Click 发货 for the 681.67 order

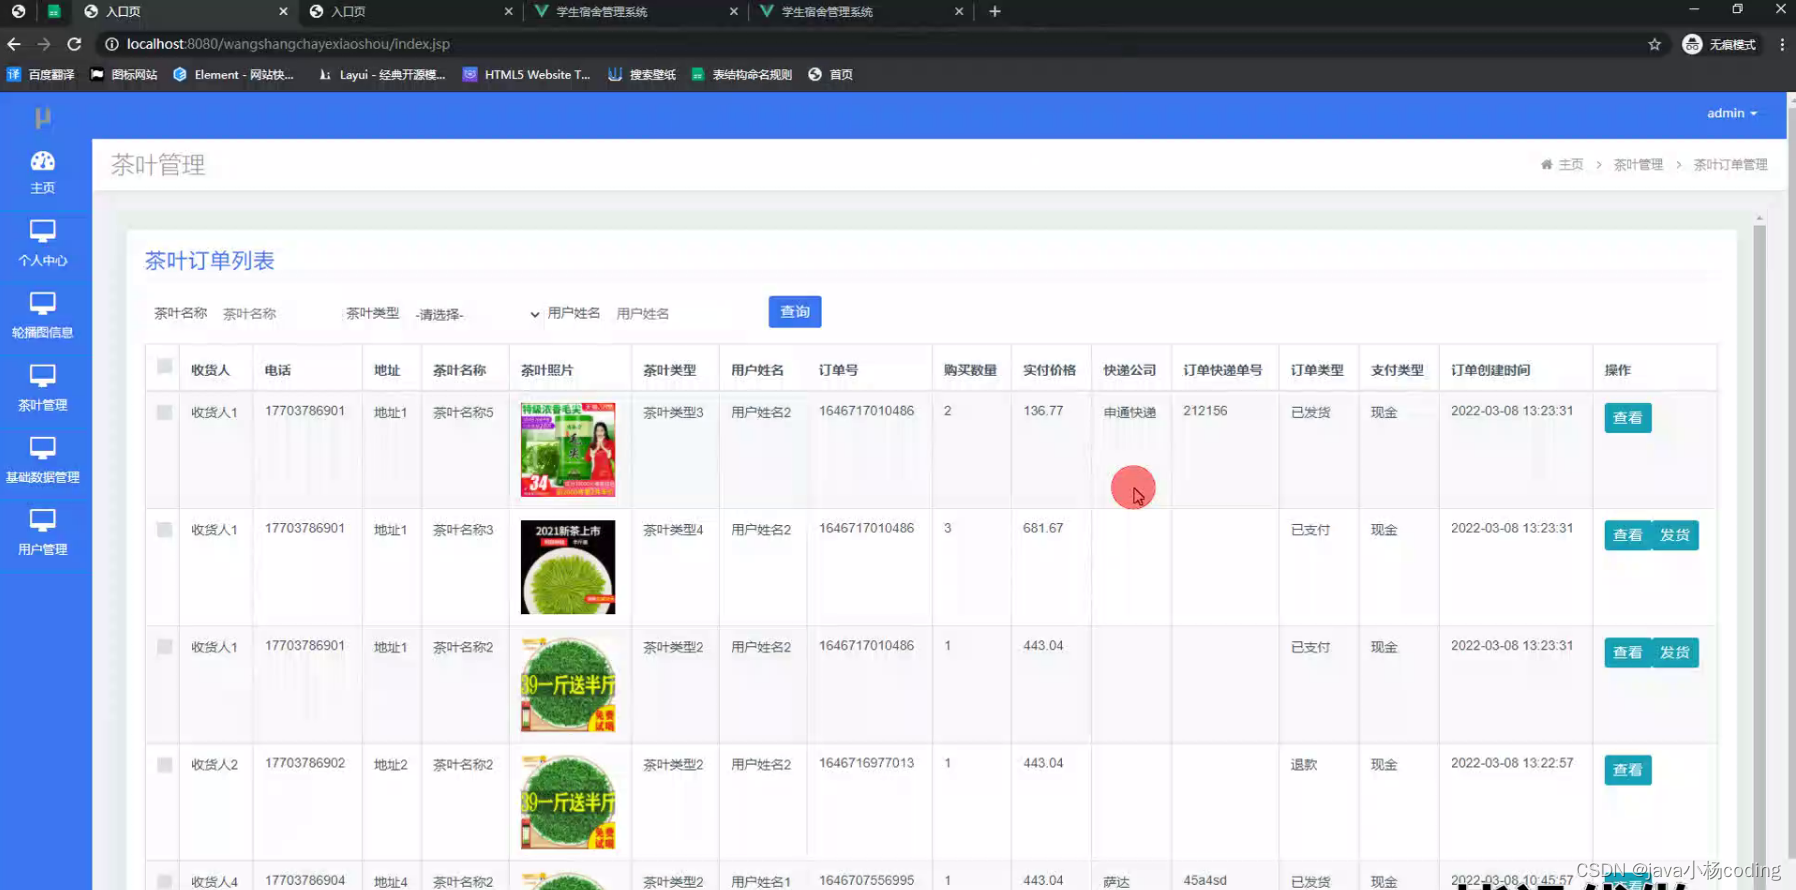click(1675, 535)
